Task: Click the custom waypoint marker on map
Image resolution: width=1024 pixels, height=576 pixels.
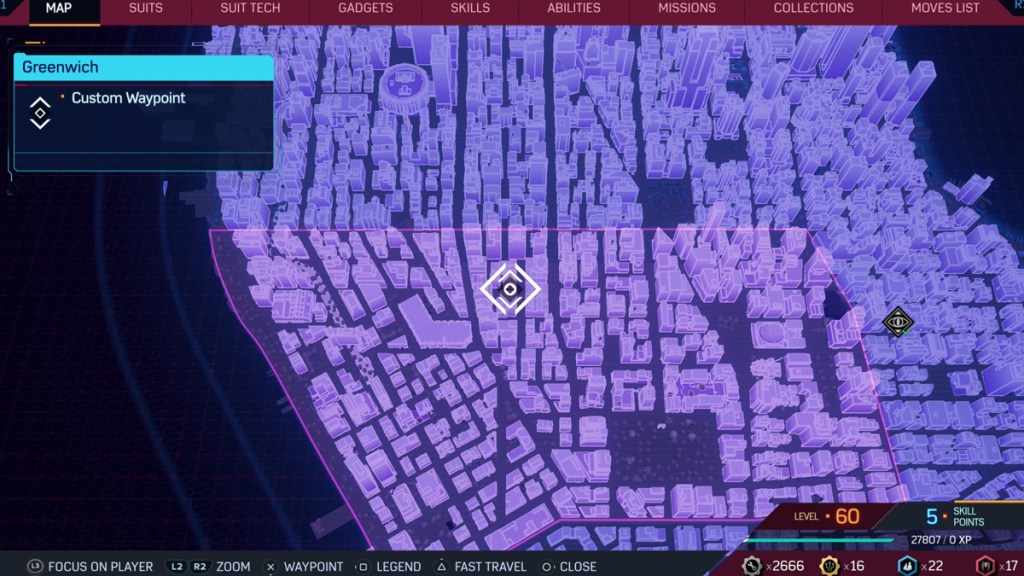Action: [x=510, y=289]
